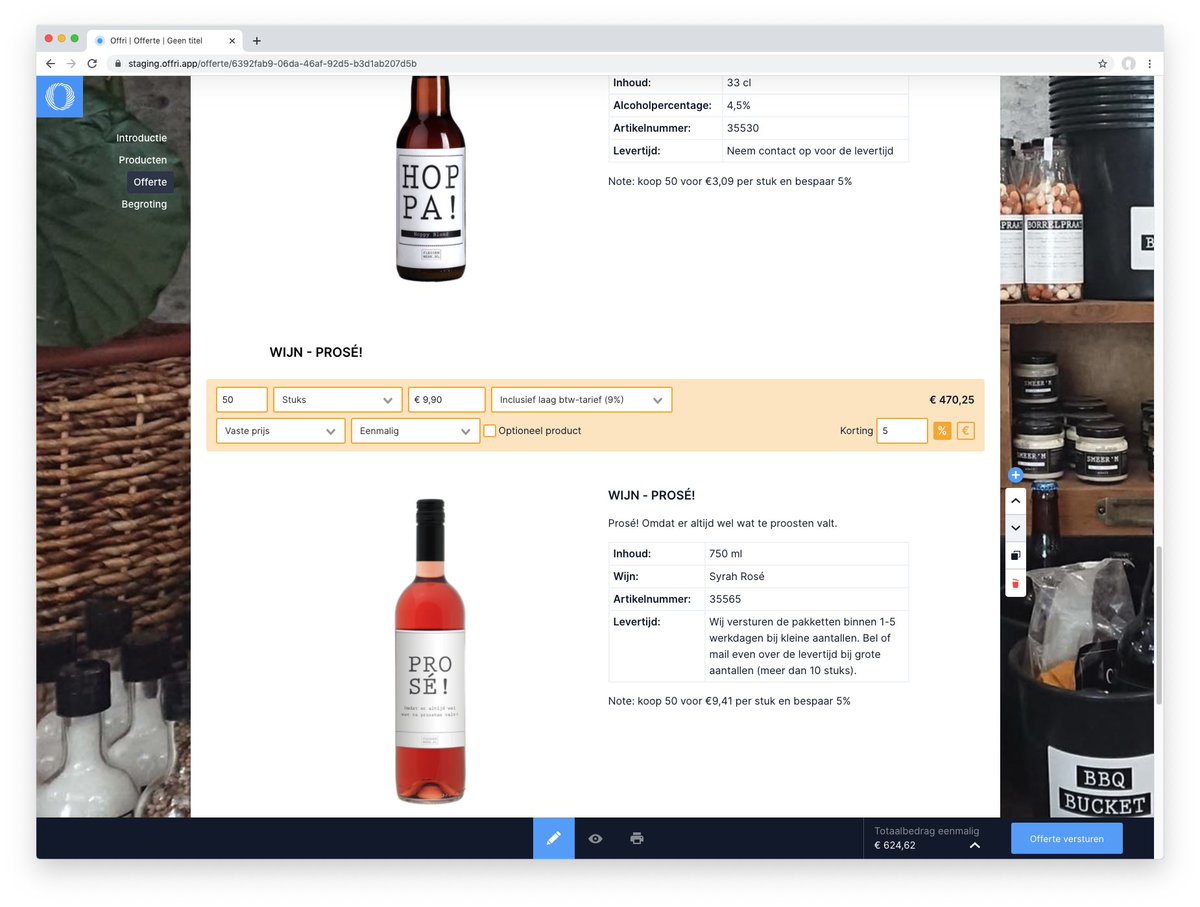Bookmark page with star icon
The height and width of the screenshot is (907, 1200).
pyautogui.click(x=1103, y=63)
